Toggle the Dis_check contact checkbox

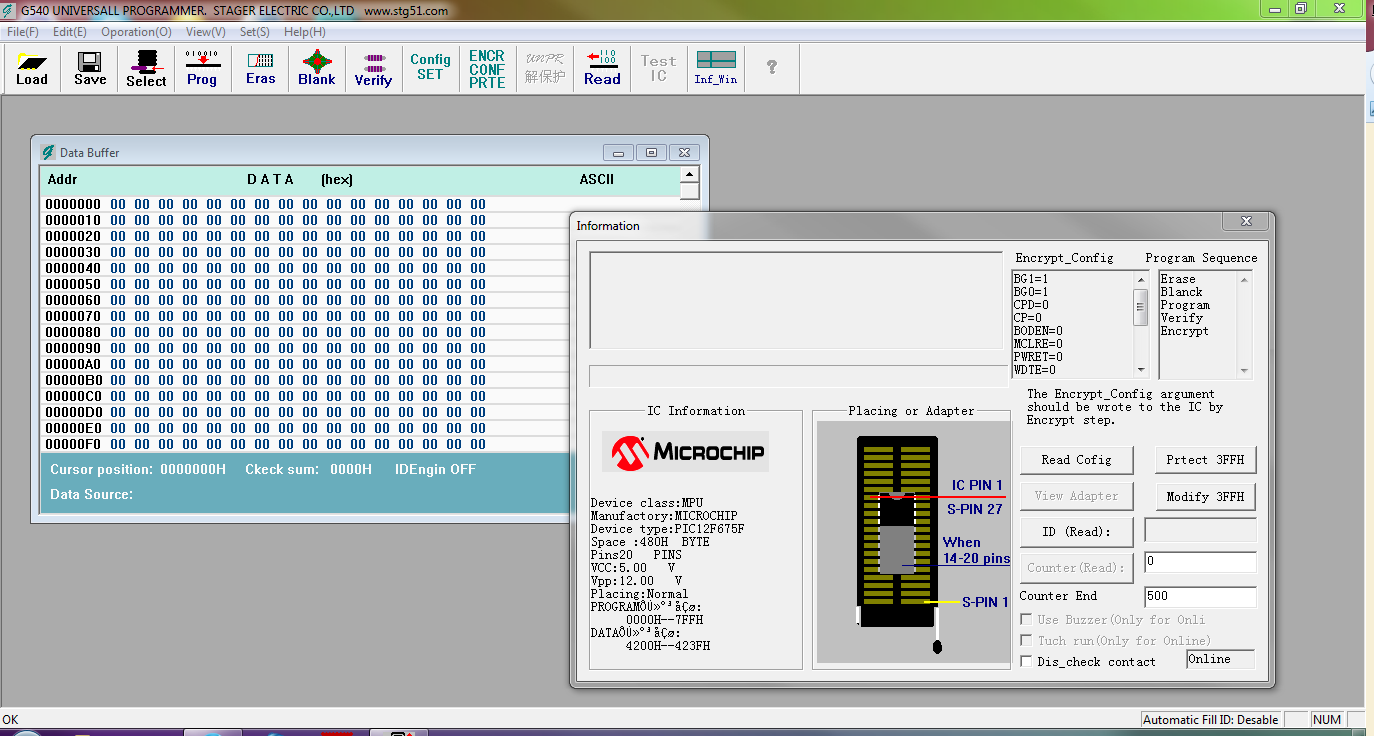[x=1027, y=661]
